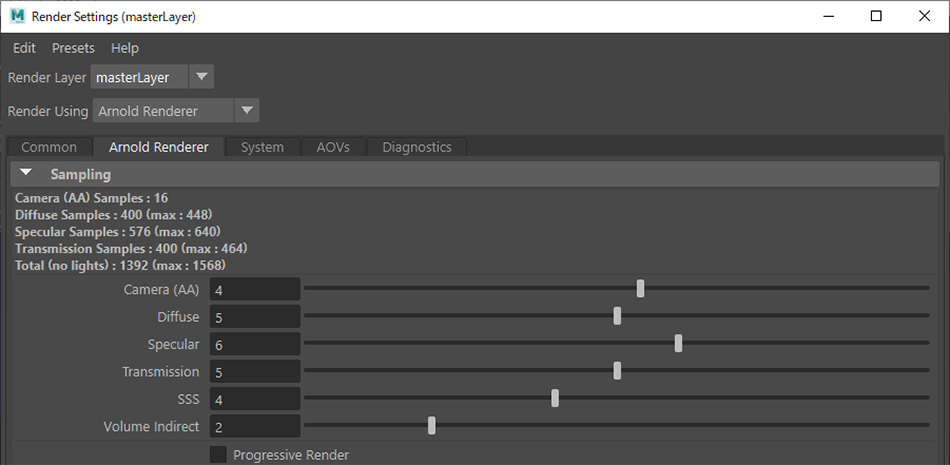Open the Presets menu
Image resolution: width=950 pixels, height=465 pixels.
[73, 48]
